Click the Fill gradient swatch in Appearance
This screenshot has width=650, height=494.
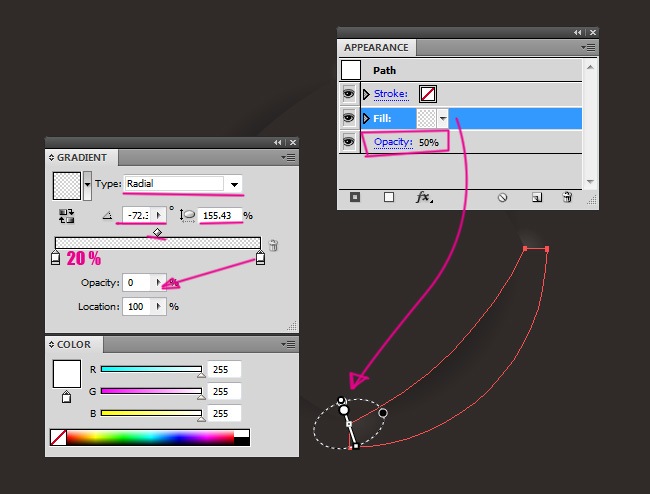pos(426,119)
